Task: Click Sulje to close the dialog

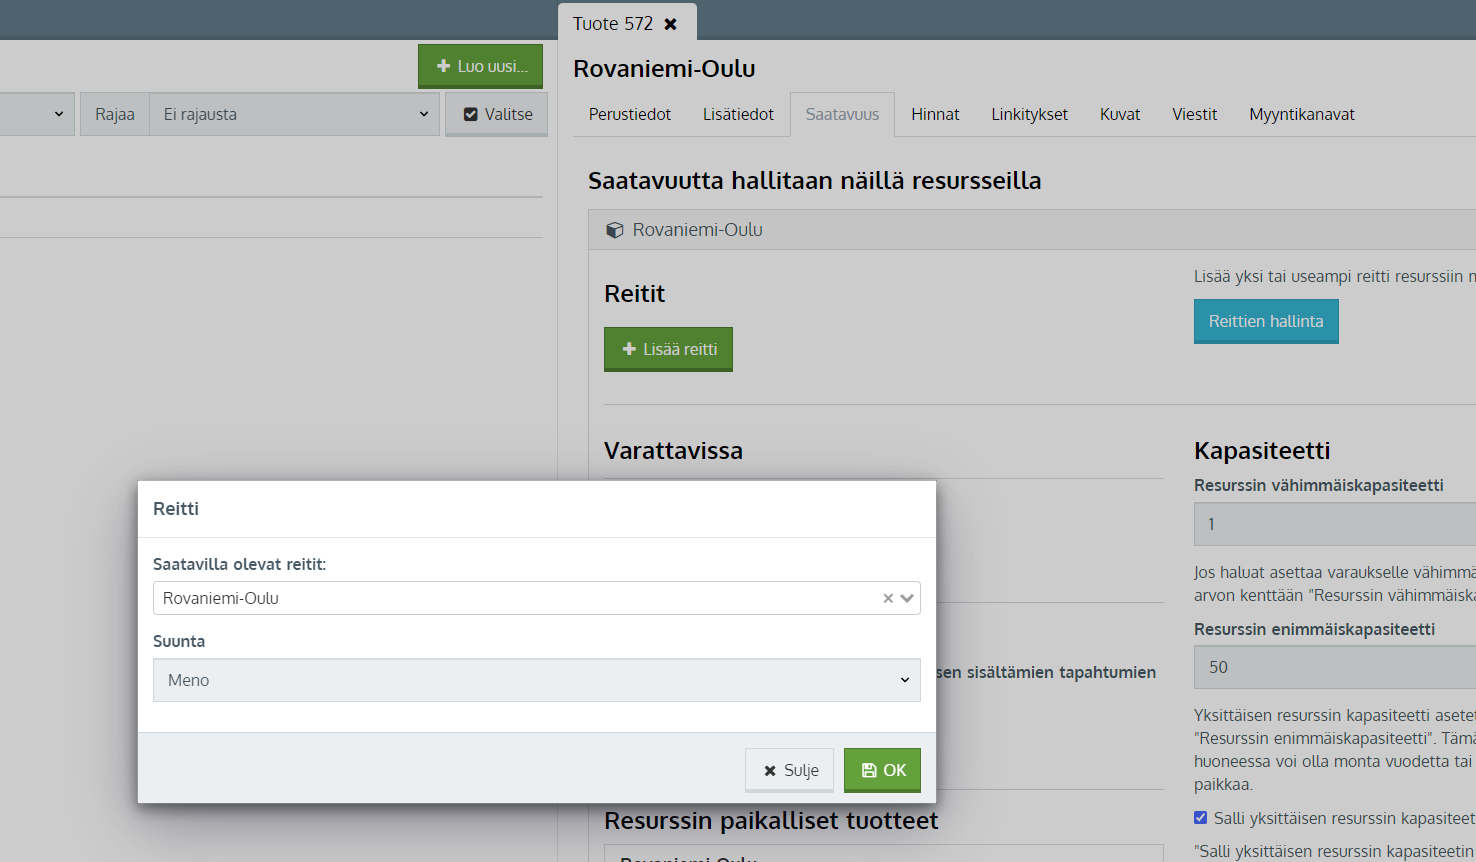Action: pyautogui.click(x=789, y=770)
